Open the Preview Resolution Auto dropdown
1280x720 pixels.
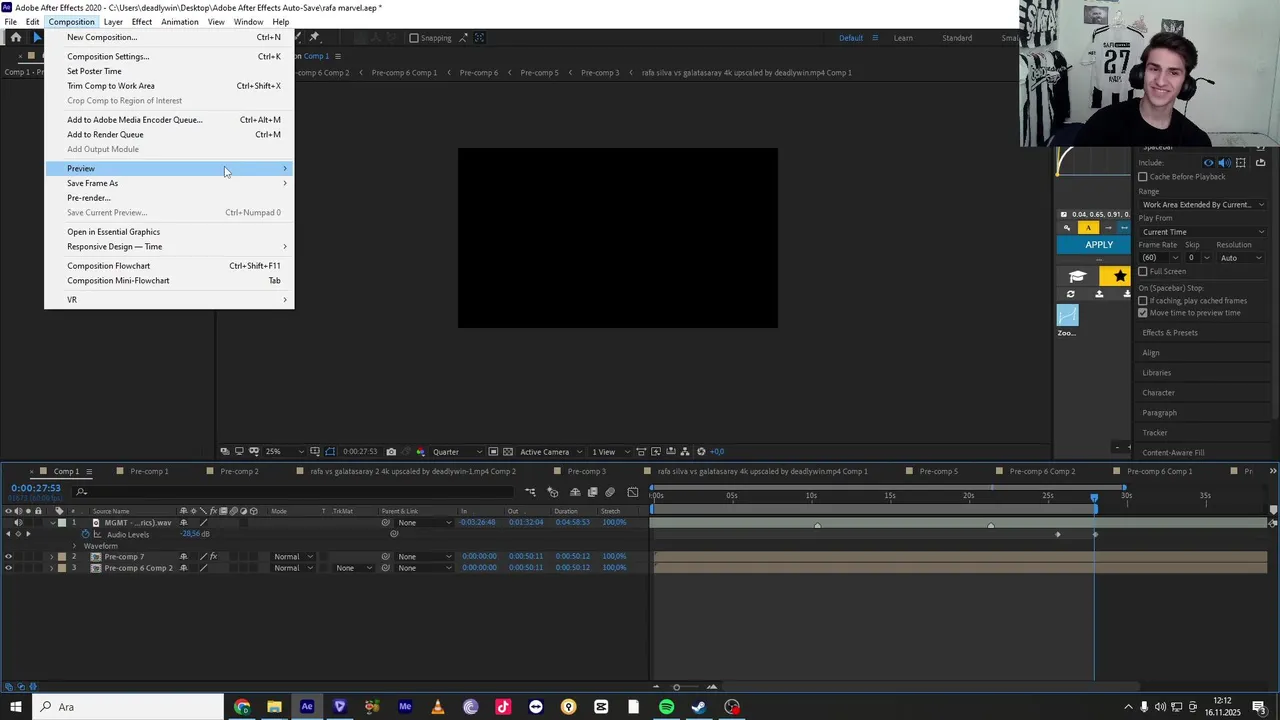click(x=1239, y=258)
